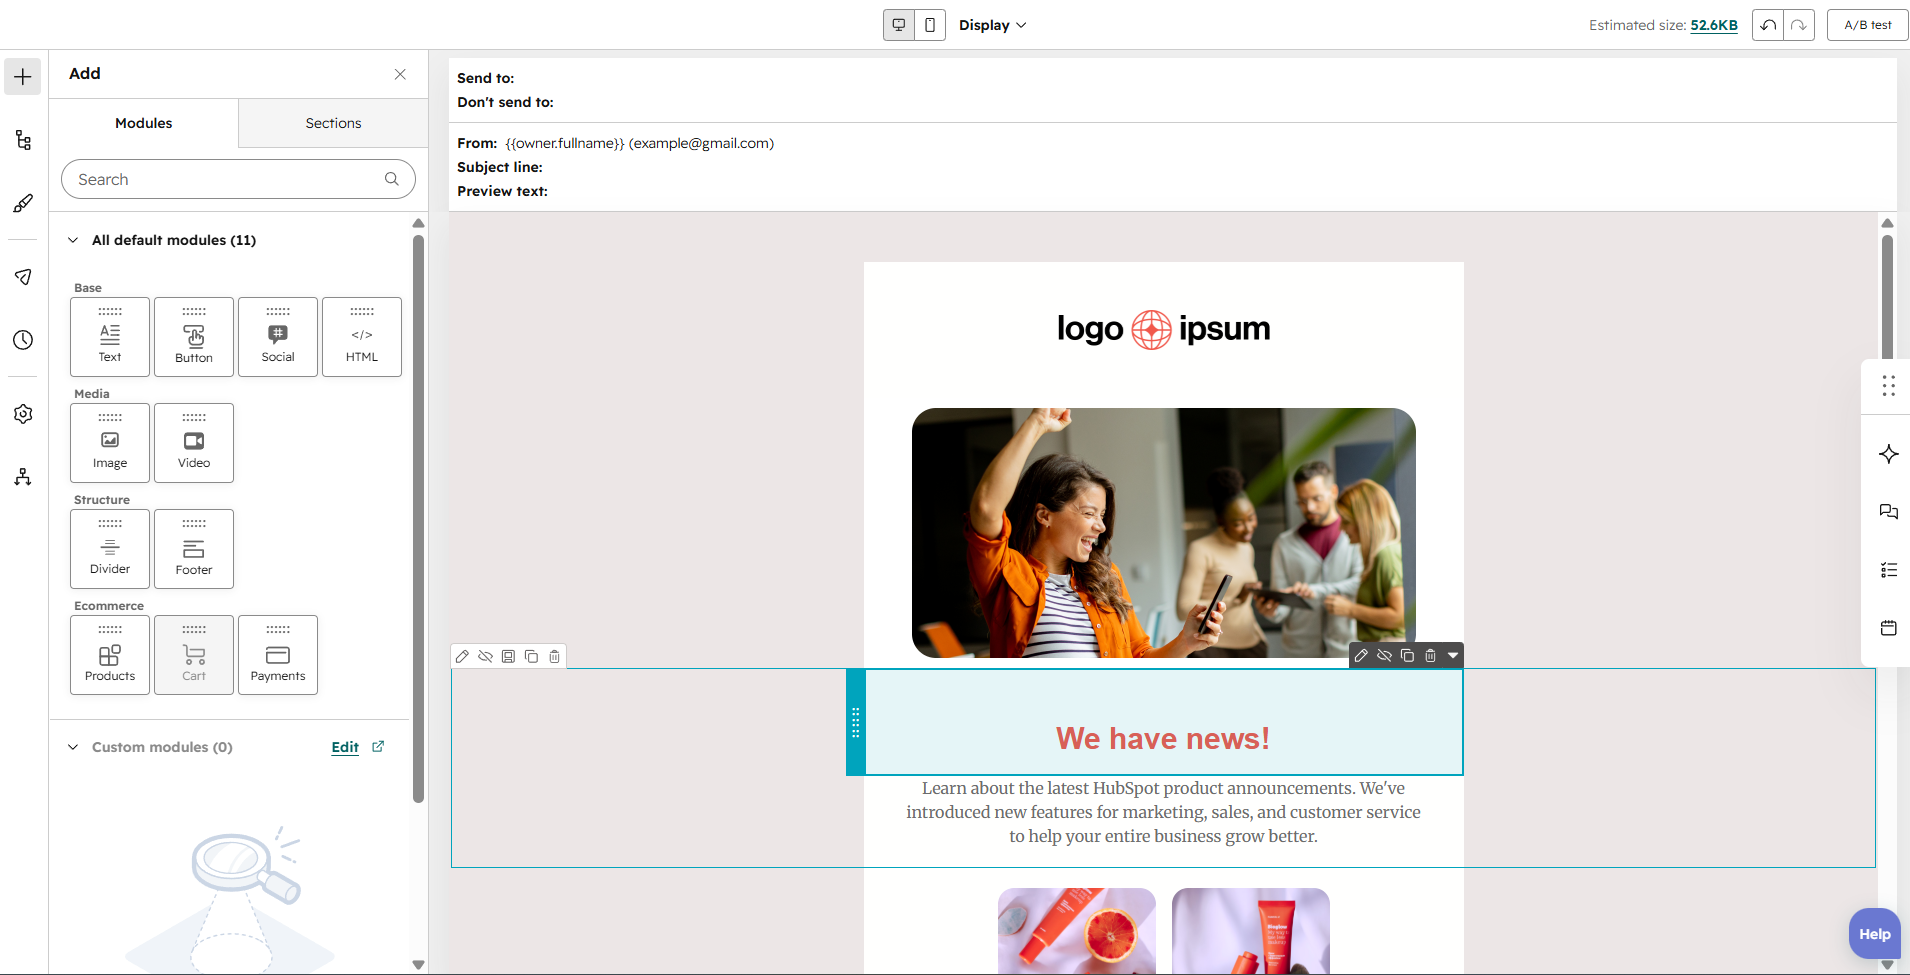The width and height of the screenshot is (1910, 975).
Task: Switch to desktop preview
Action: [899, 25]
